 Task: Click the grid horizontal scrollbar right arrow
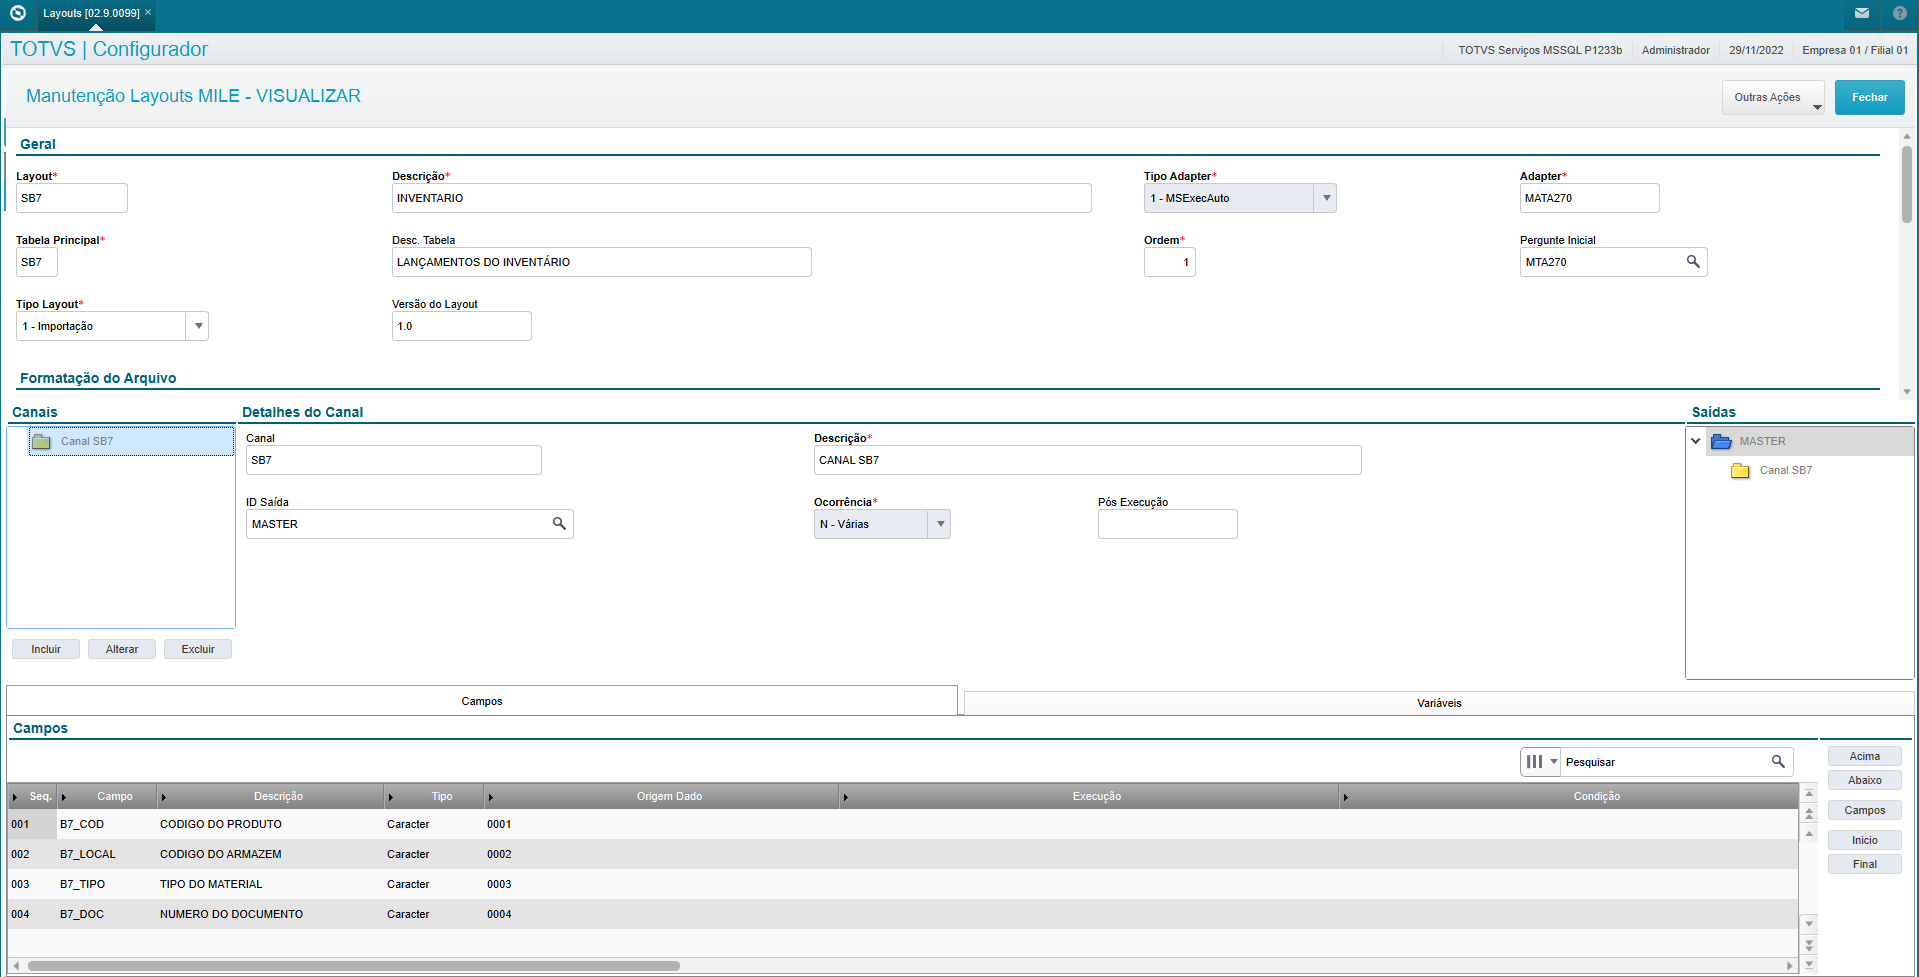click(x=1790, y=966)
